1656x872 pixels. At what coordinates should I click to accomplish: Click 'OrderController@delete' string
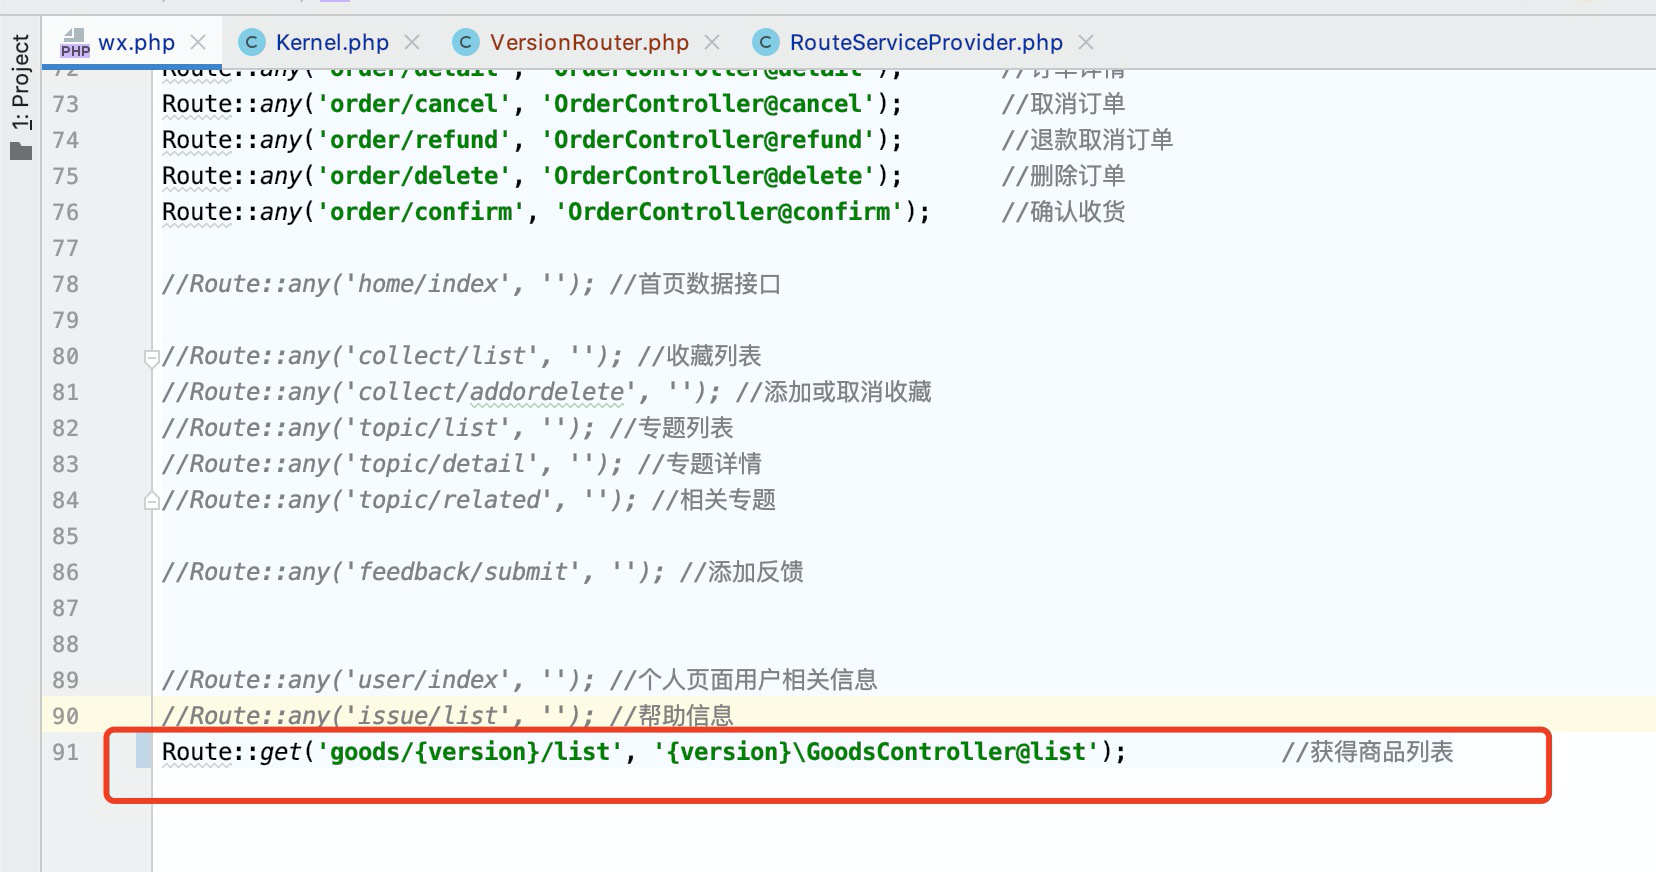pyautogui.click(x=708, y=176)
